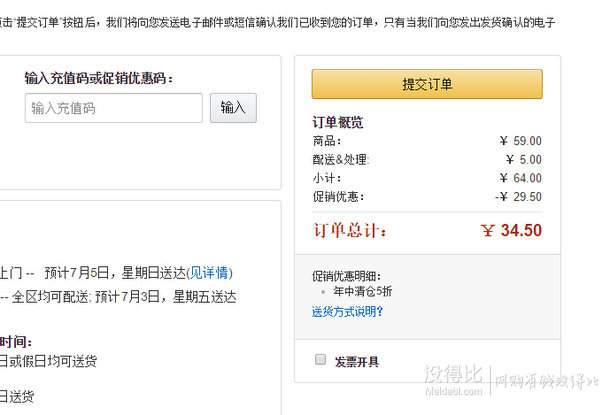Select the 预计7月3日 Friday delivery option
The width and height of the screenshot is (610, 415).
(118, 297)
